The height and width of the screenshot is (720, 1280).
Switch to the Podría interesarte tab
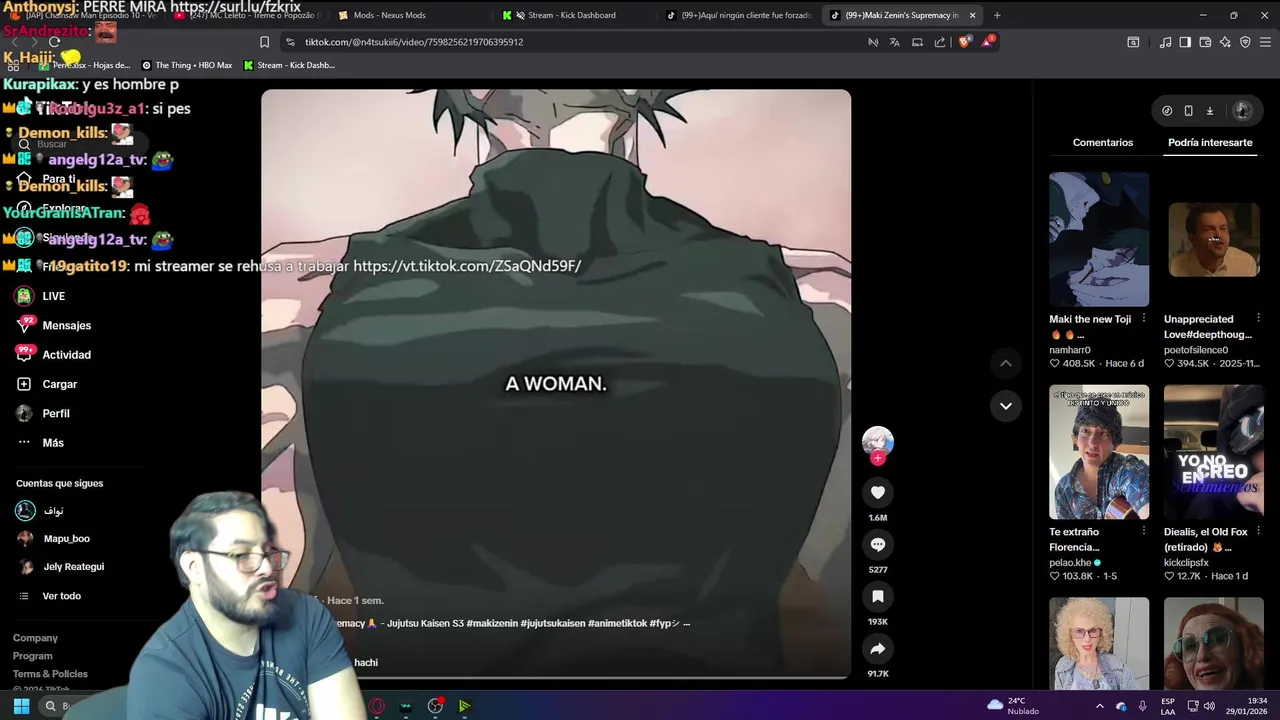(1210, 142)
